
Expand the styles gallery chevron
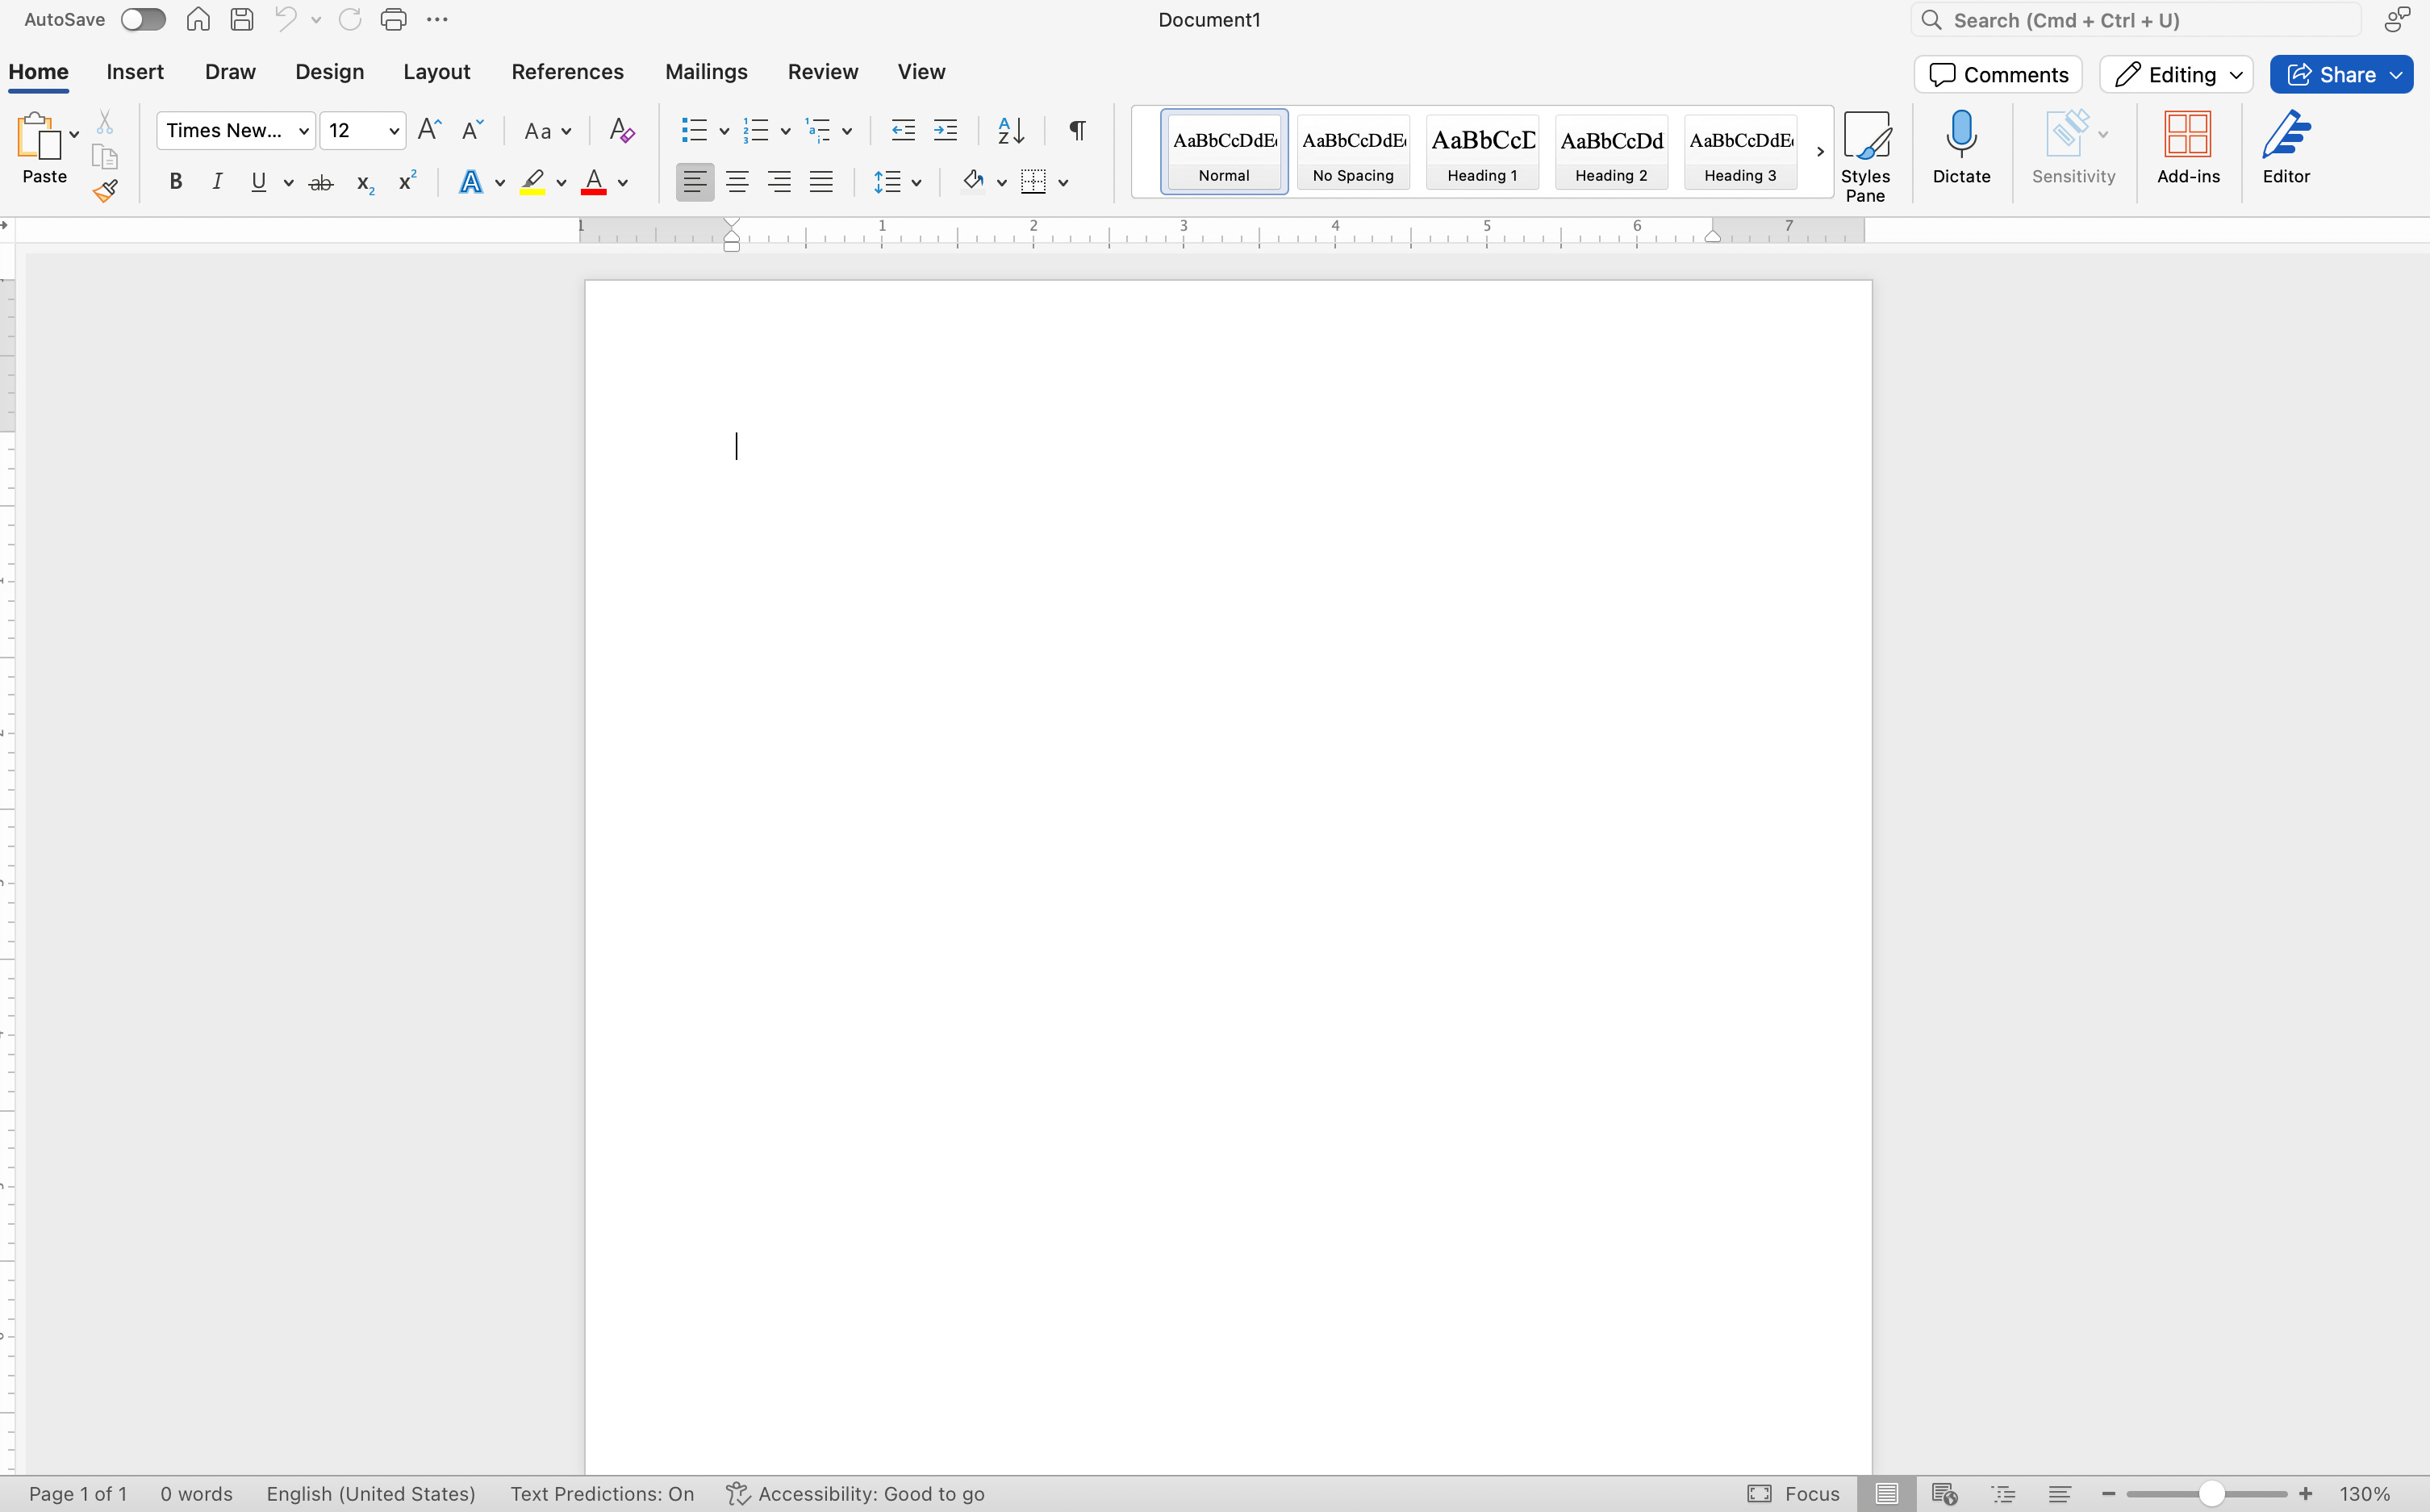click(x=1819, y=152)
